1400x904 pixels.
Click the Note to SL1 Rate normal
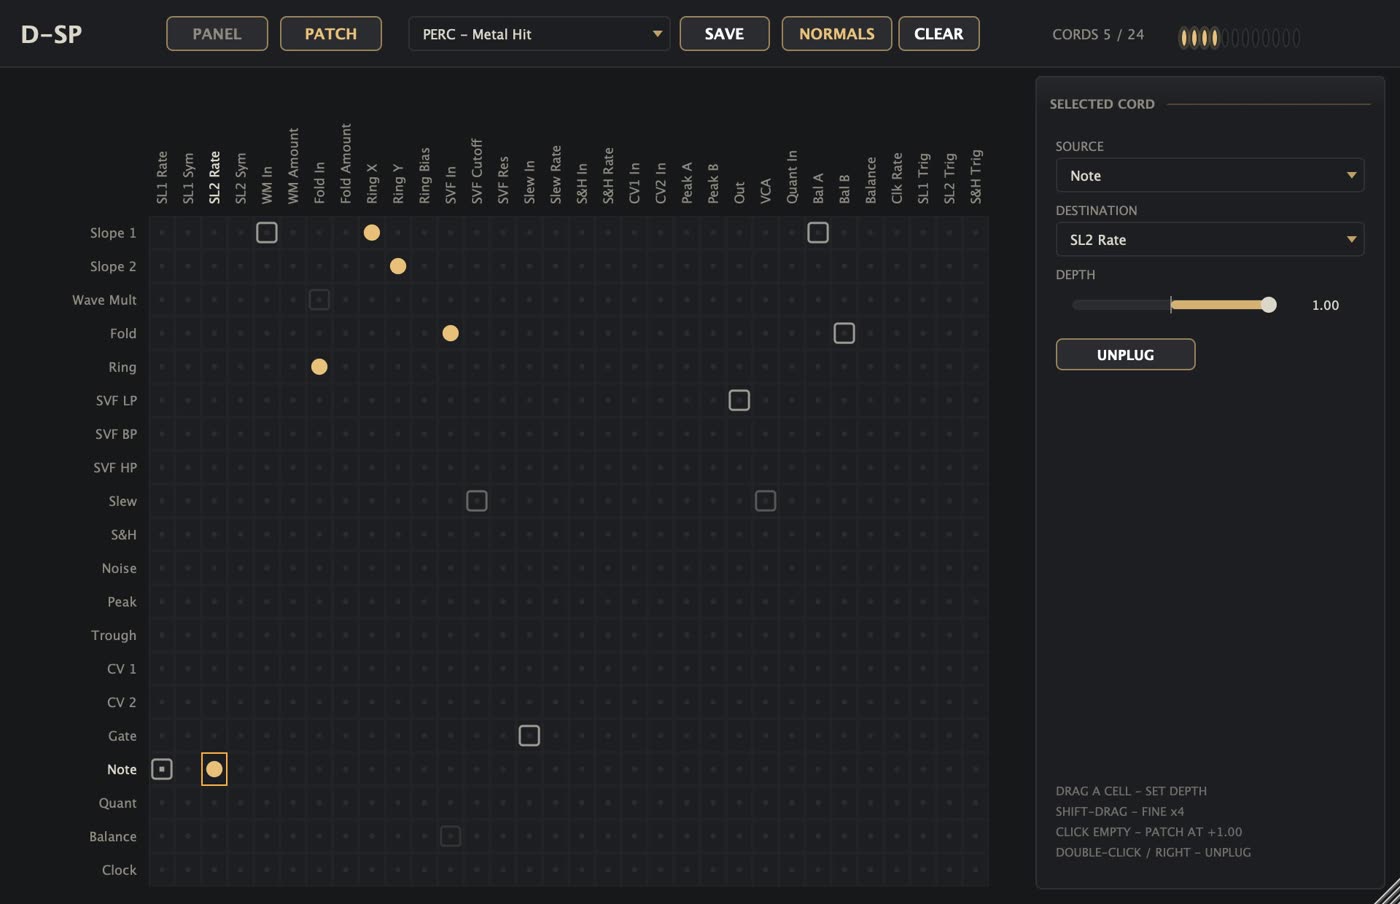tap(162, 769)
